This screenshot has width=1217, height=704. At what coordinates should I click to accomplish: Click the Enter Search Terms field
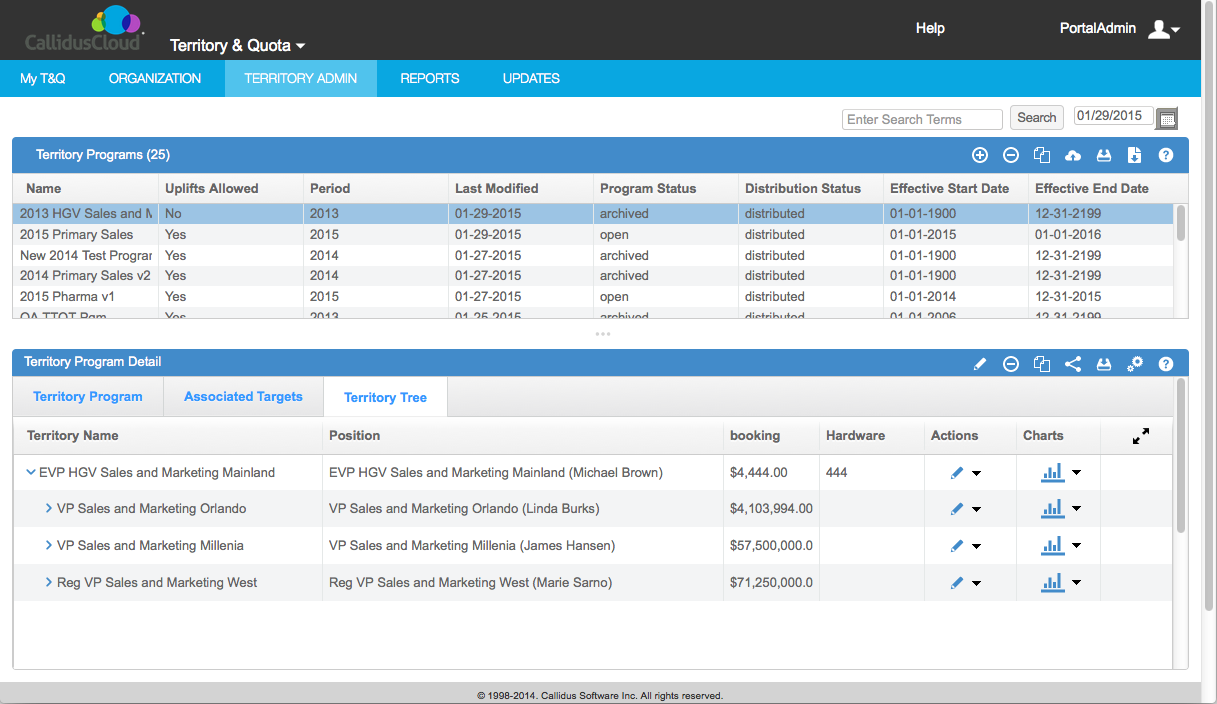click(921, 119)
